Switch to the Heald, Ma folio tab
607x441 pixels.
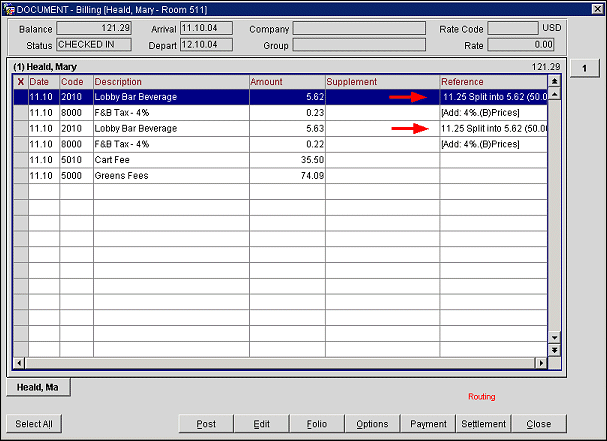[x=38, y=388]
